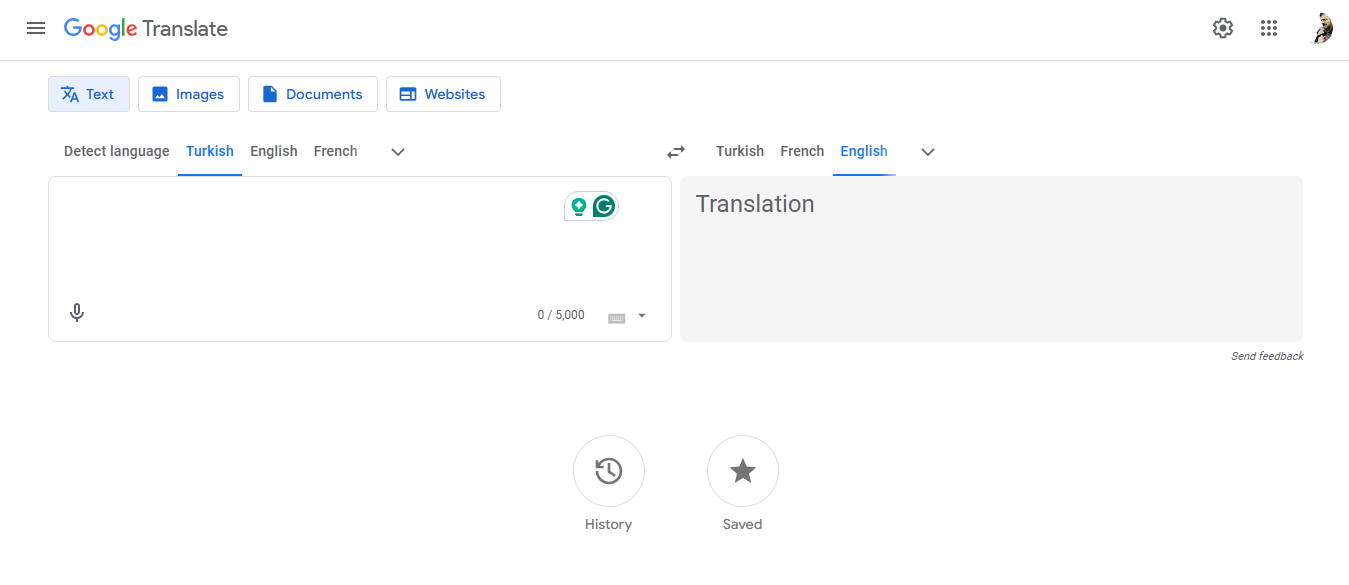Open the keyboard input method dropdown

point(627,315)
